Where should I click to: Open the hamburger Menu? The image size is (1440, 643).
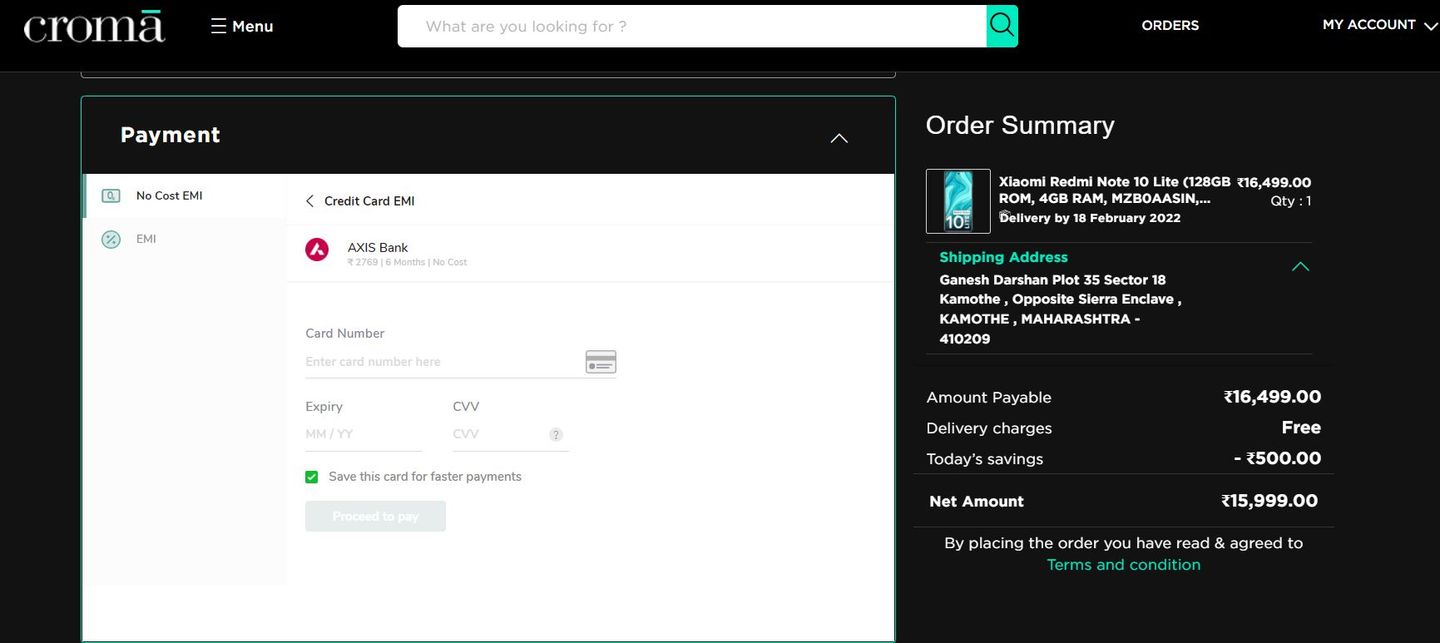241,26
